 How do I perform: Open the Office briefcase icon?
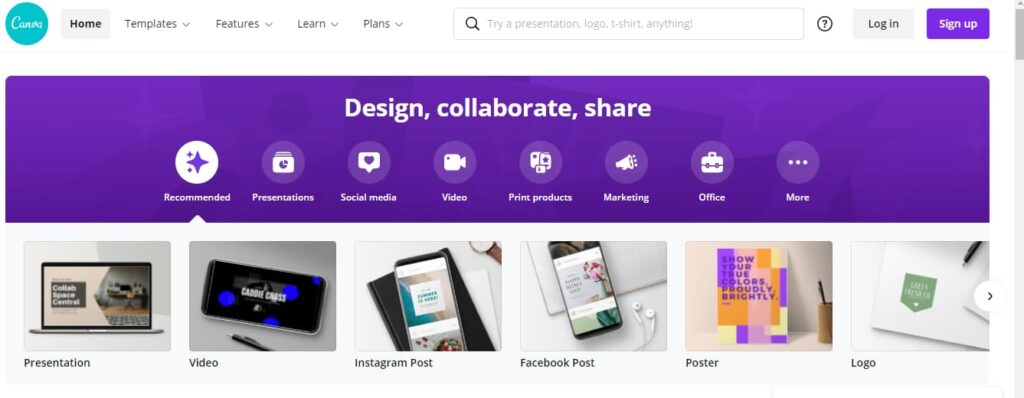pyautogui.click(x=712, y=162)
